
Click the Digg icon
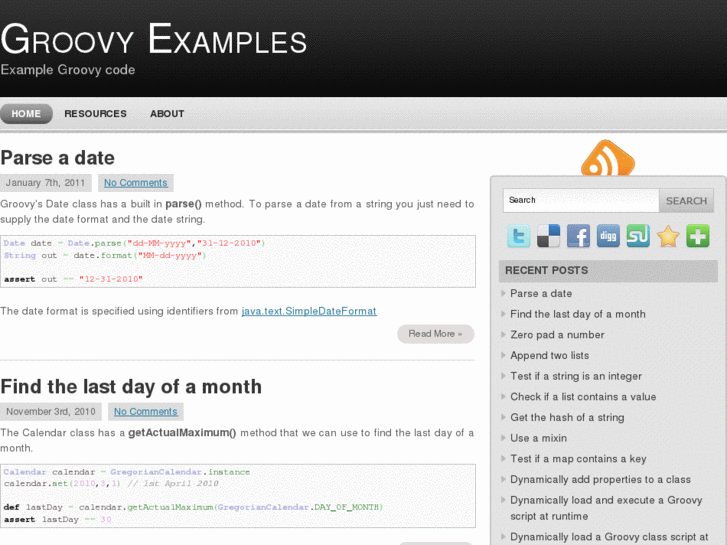point(608,236)
